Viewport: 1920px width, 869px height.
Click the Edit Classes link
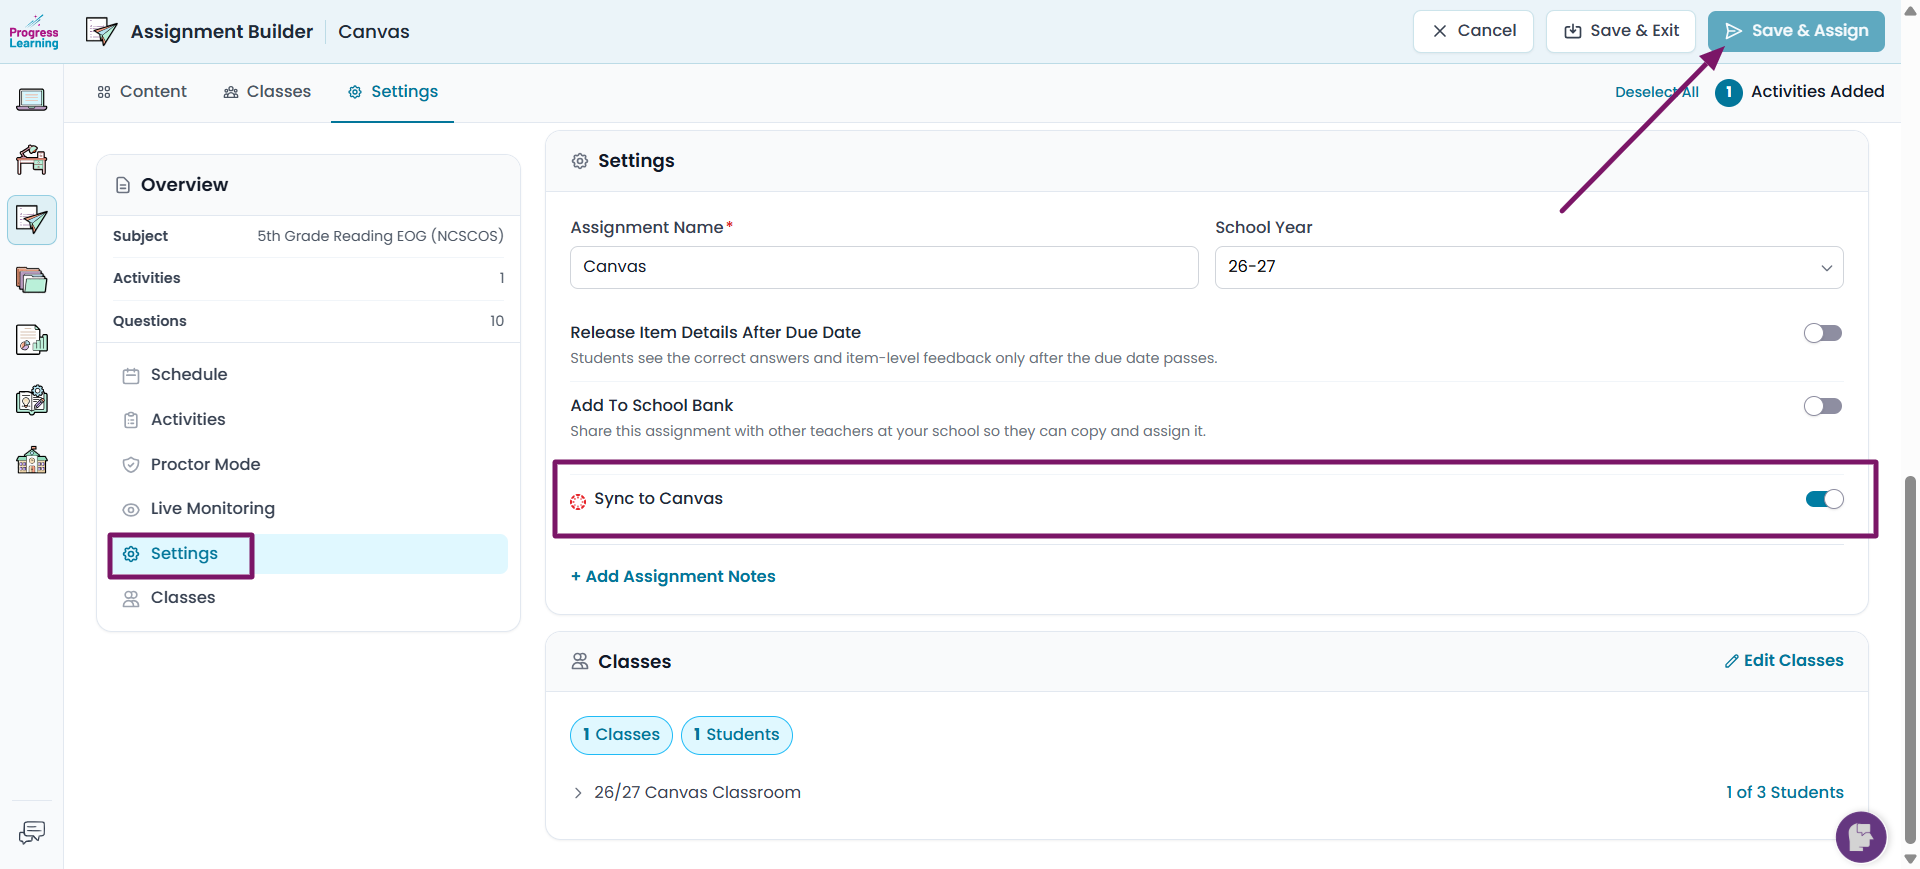(x=1784, y=661)
